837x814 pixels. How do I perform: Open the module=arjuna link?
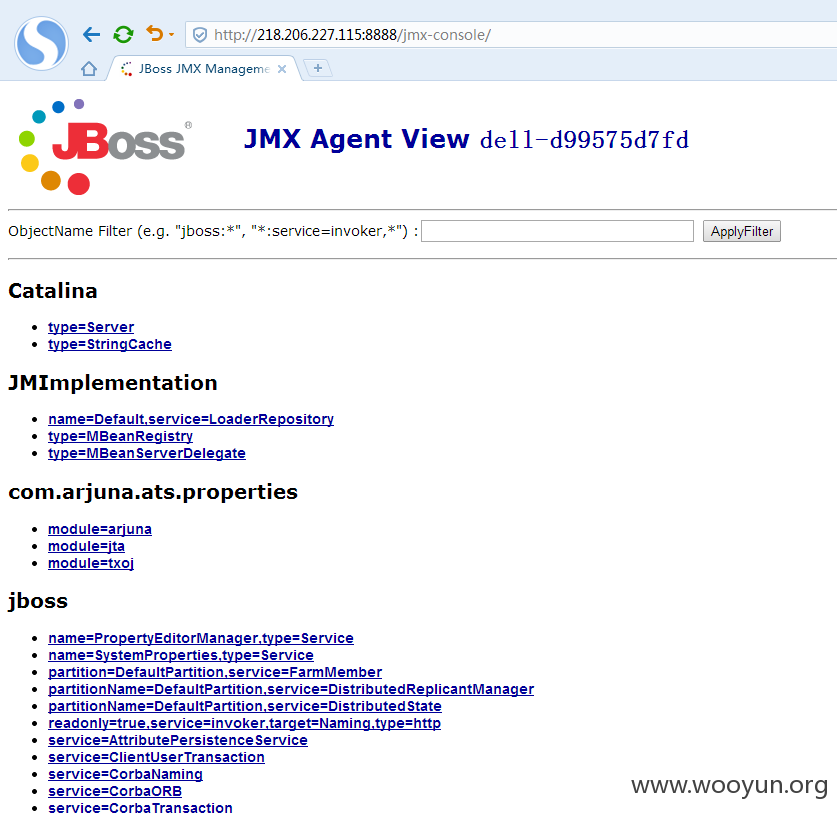pyautogui.click(x=100, y=529)
